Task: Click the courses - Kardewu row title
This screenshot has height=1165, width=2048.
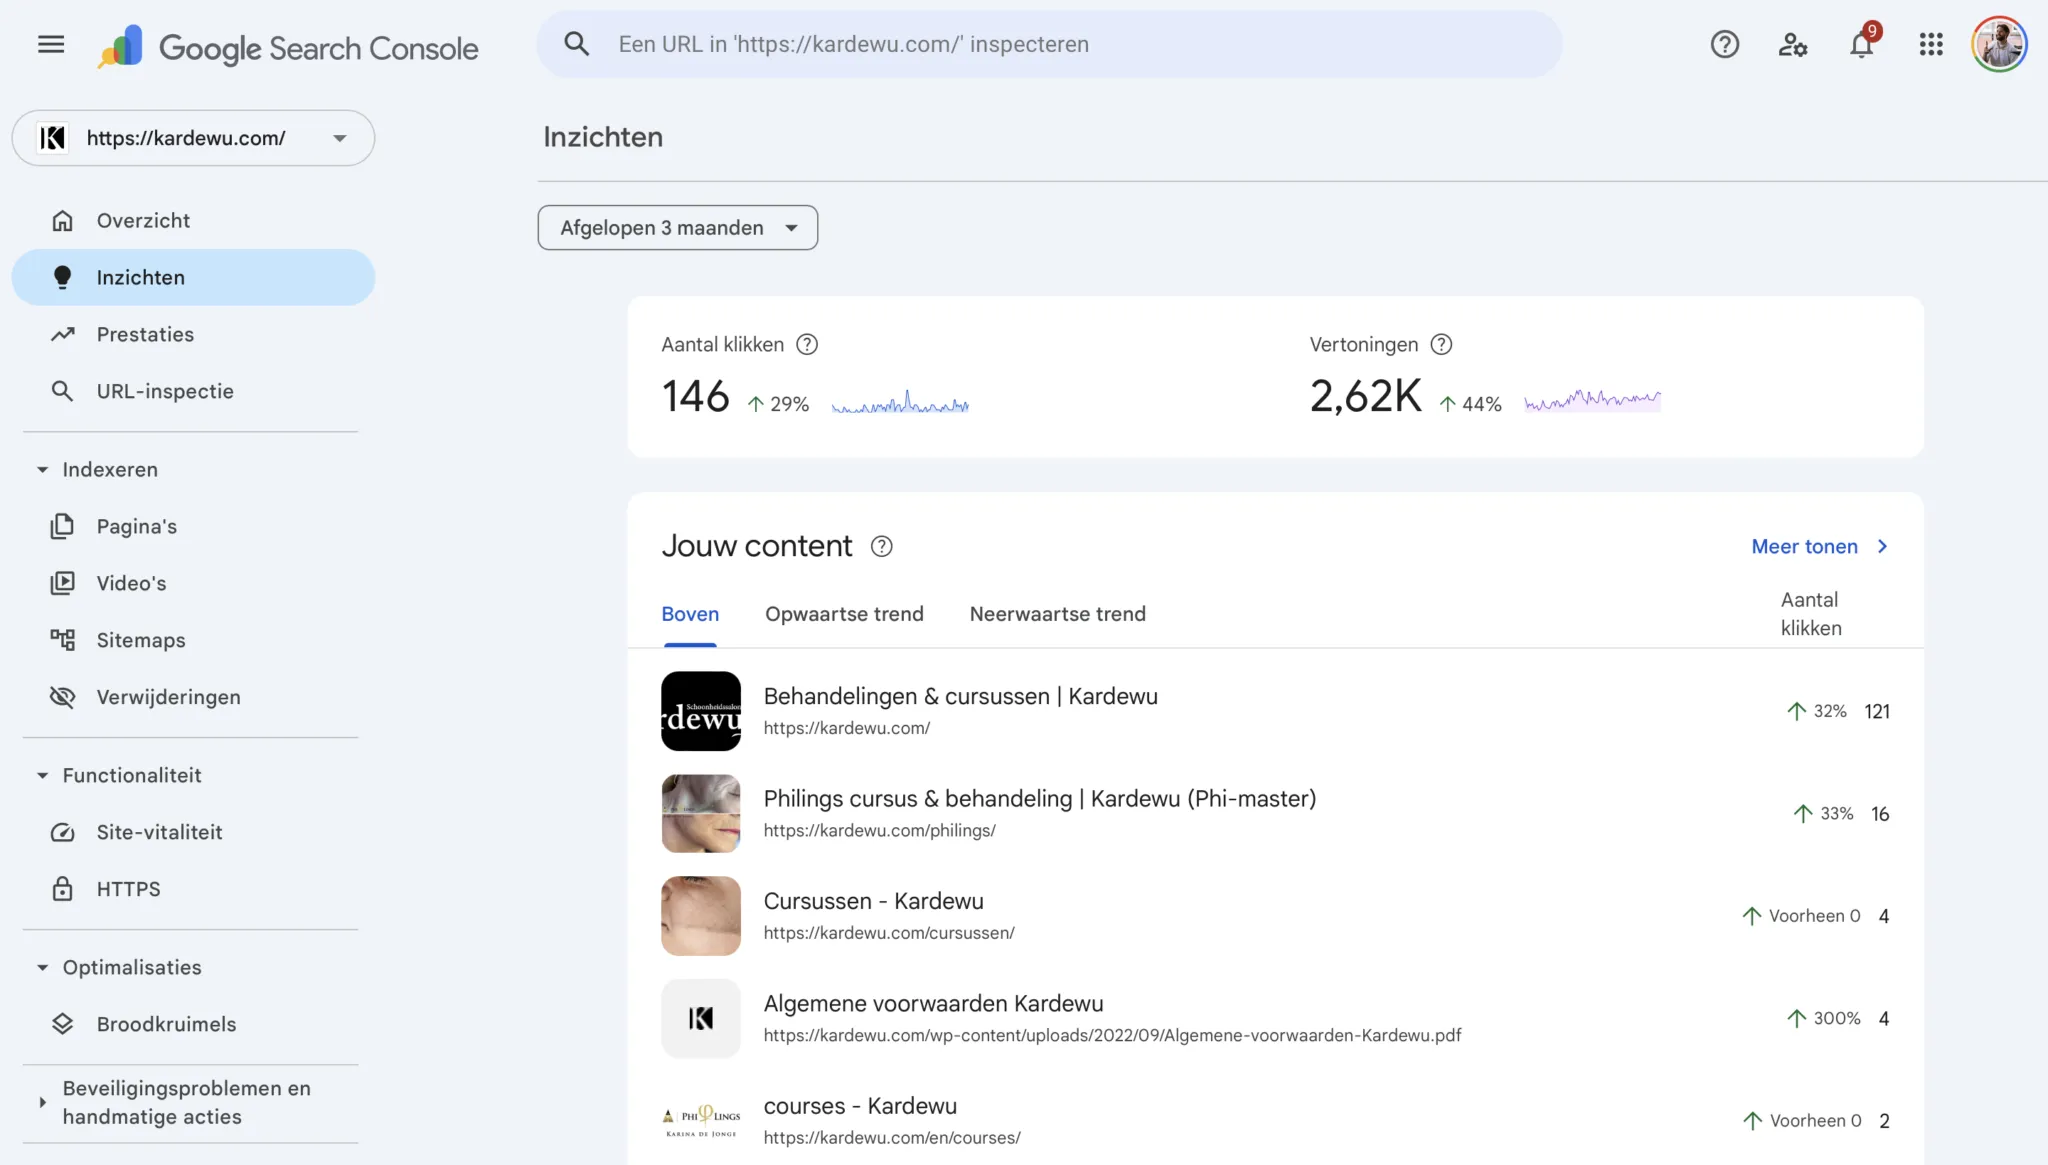Action: pyautogui.click(x=860, y=1106)
